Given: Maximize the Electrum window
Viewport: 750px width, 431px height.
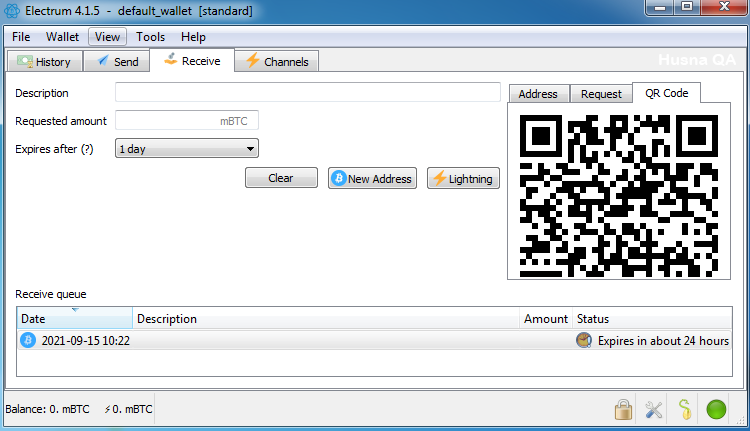Looking at the screenshot, I should pos(687,8).
